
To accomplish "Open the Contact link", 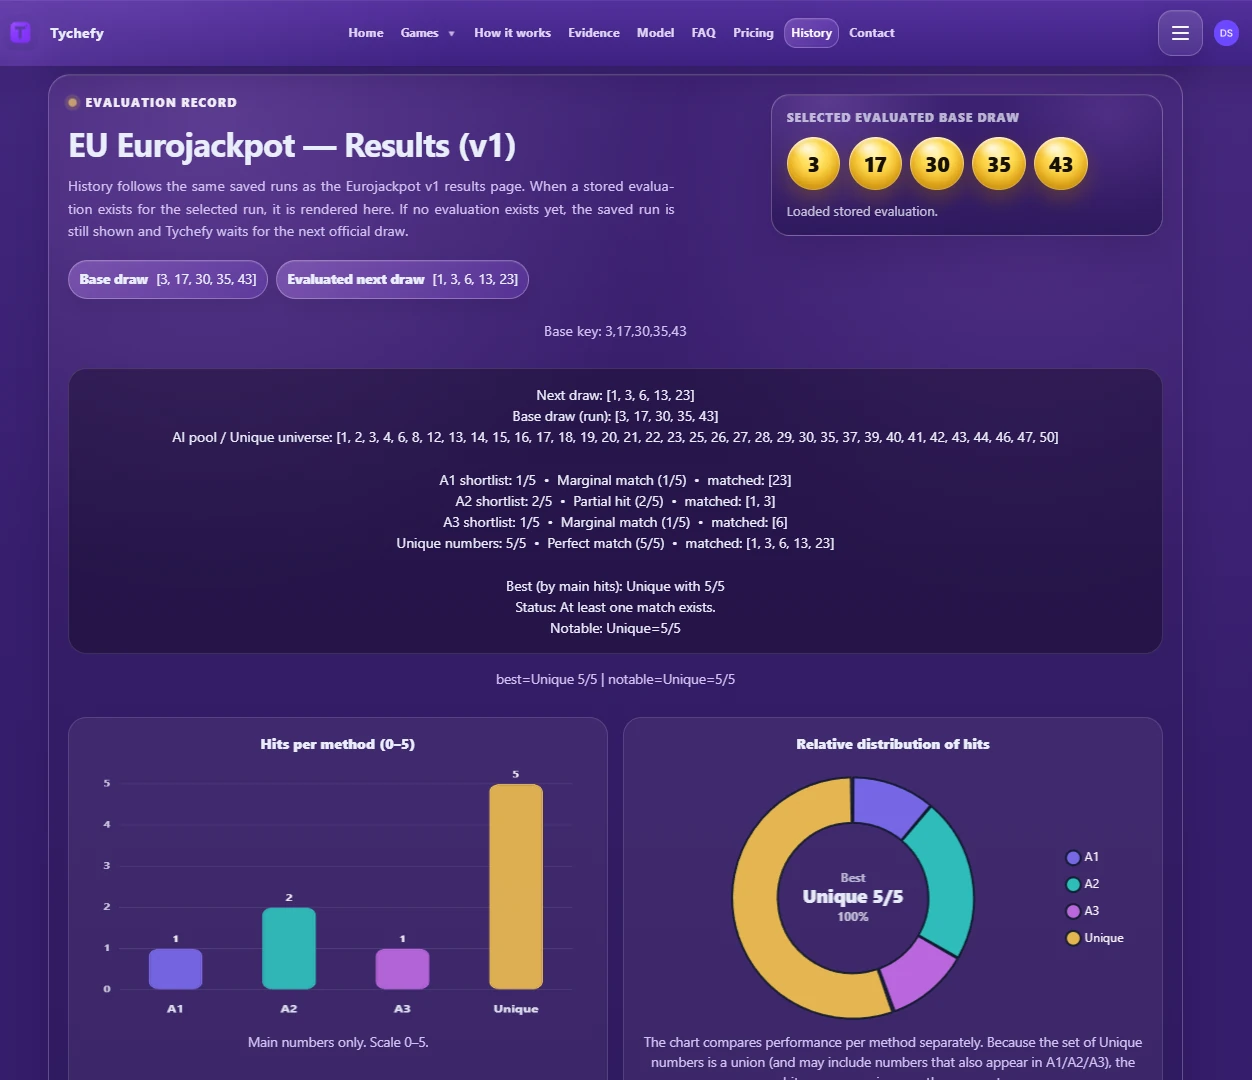I will tap(872, 33).
